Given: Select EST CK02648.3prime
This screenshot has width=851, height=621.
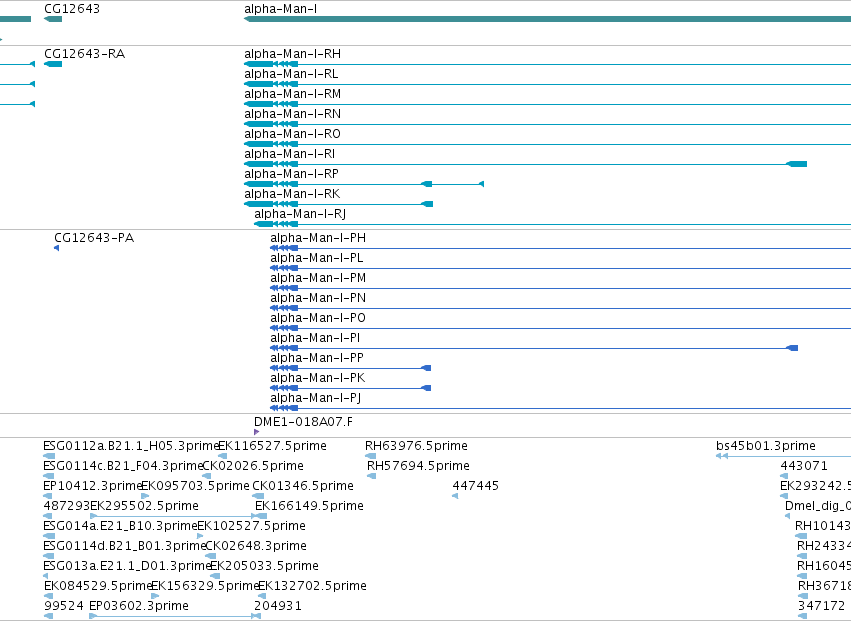Looking at the screenshot, I should (256, 546).
